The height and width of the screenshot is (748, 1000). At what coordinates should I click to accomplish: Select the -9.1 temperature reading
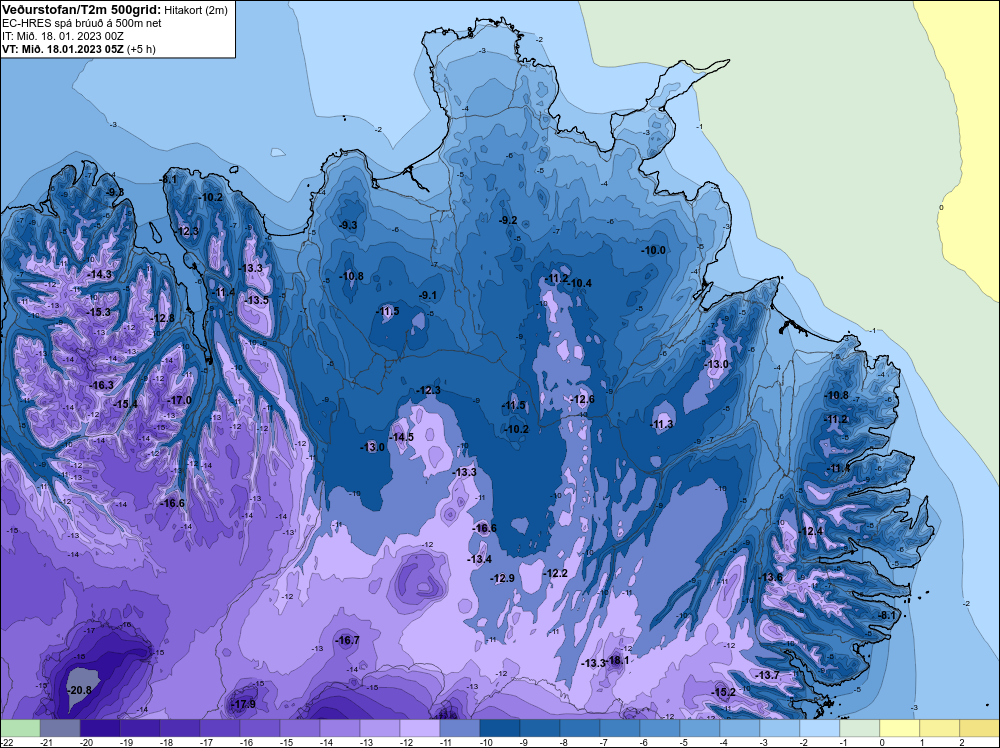coord(428,295)
